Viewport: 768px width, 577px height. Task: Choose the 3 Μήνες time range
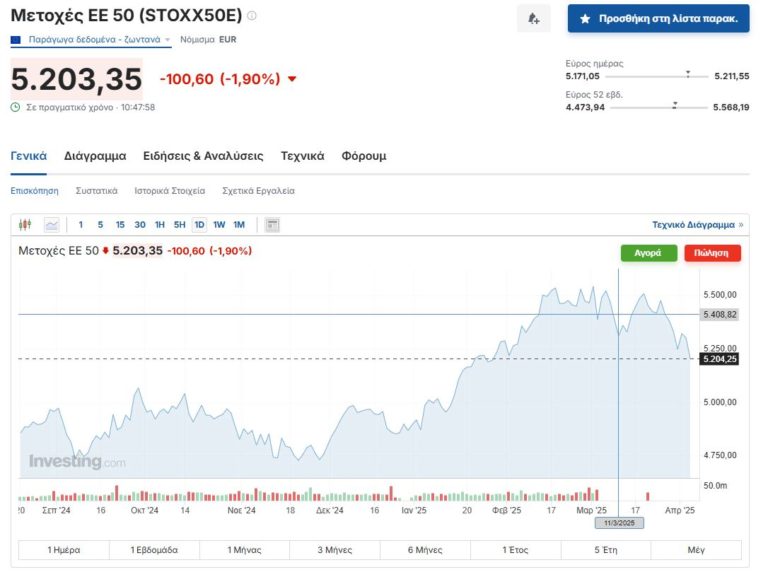[335, 550]
